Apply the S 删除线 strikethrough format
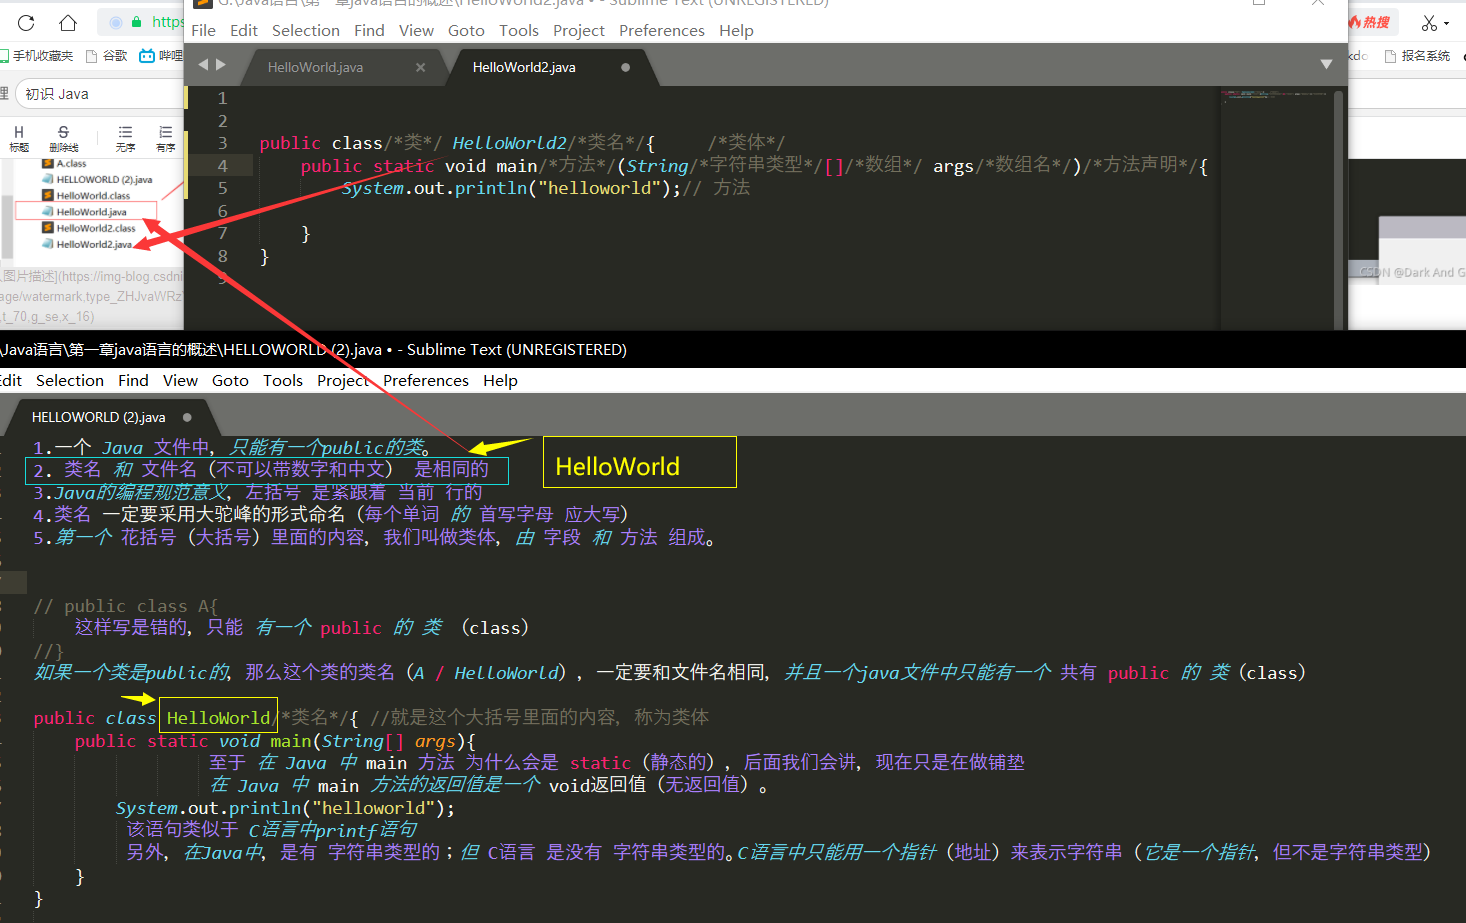 click(64, 139)
